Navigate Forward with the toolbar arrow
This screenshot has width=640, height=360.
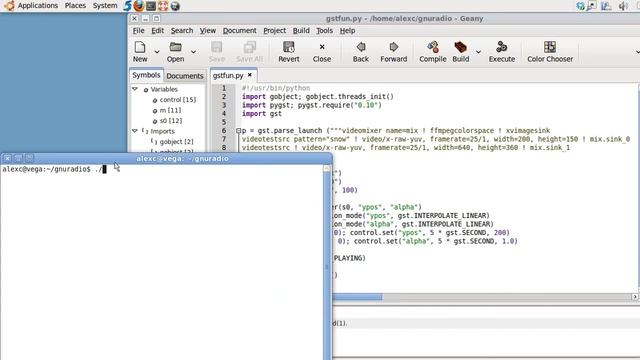tap(393, 47)
